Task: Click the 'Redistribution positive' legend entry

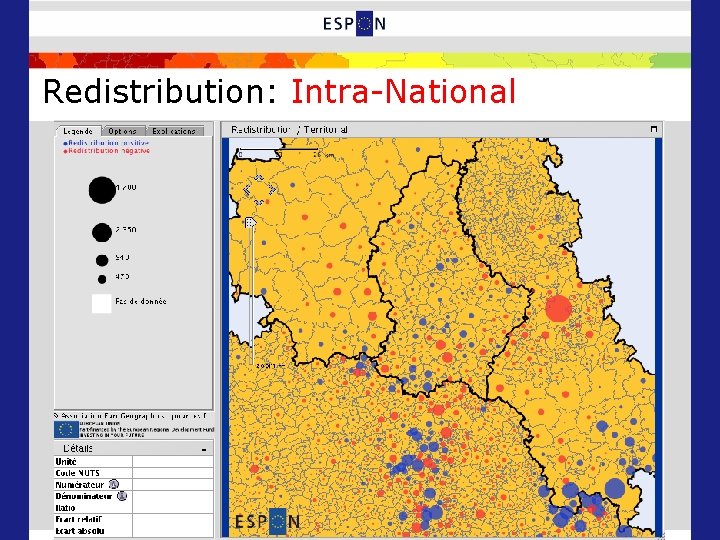Action: [x=106, y=143]
